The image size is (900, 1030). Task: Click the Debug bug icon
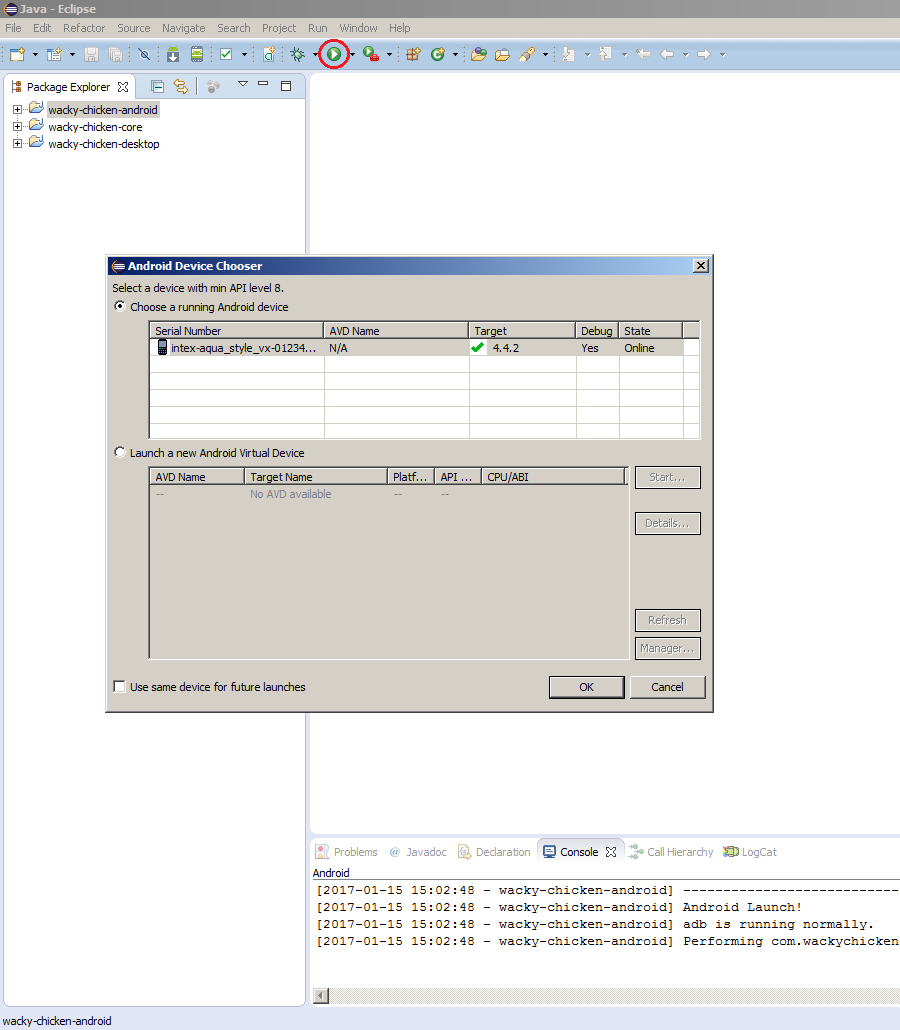click(x=297, y=54)
